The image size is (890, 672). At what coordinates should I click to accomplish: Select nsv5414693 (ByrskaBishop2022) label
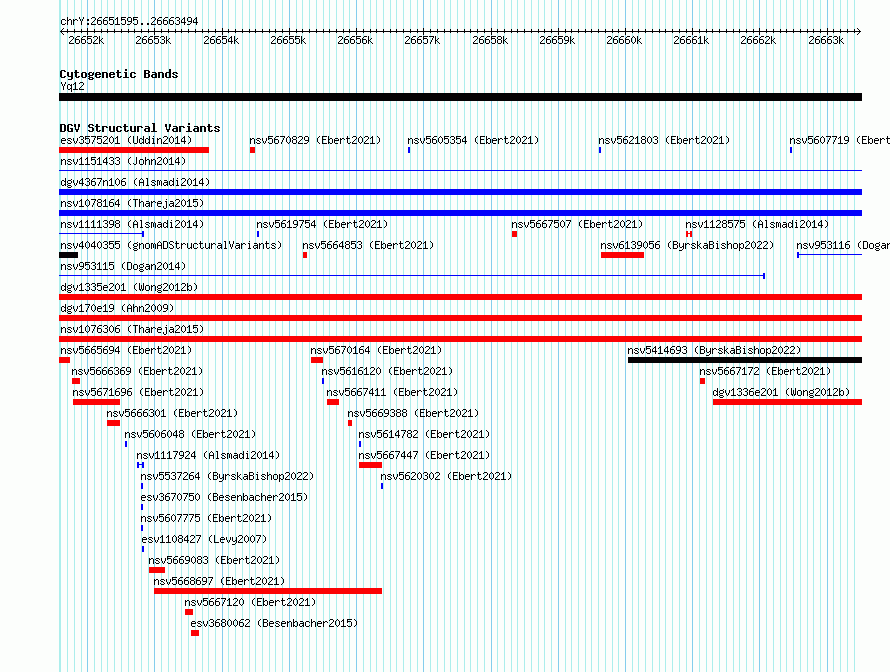pyautogui.click(x=714, y=350)
